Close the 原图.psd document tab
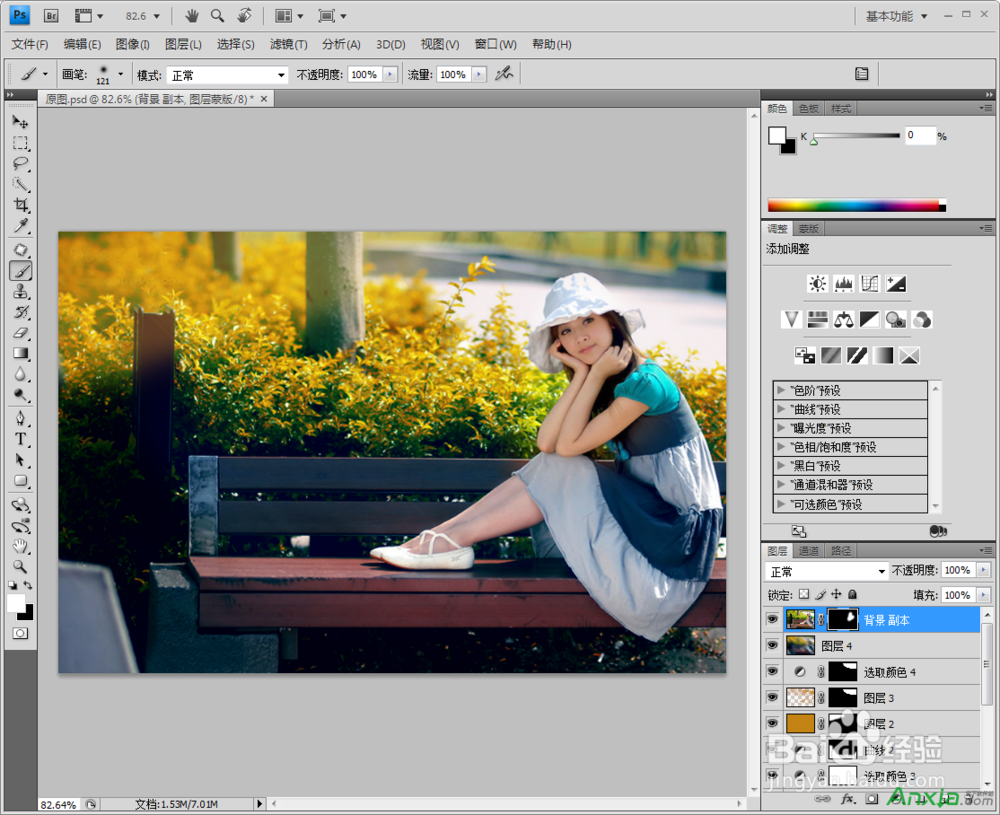 (x=263, y=99)
